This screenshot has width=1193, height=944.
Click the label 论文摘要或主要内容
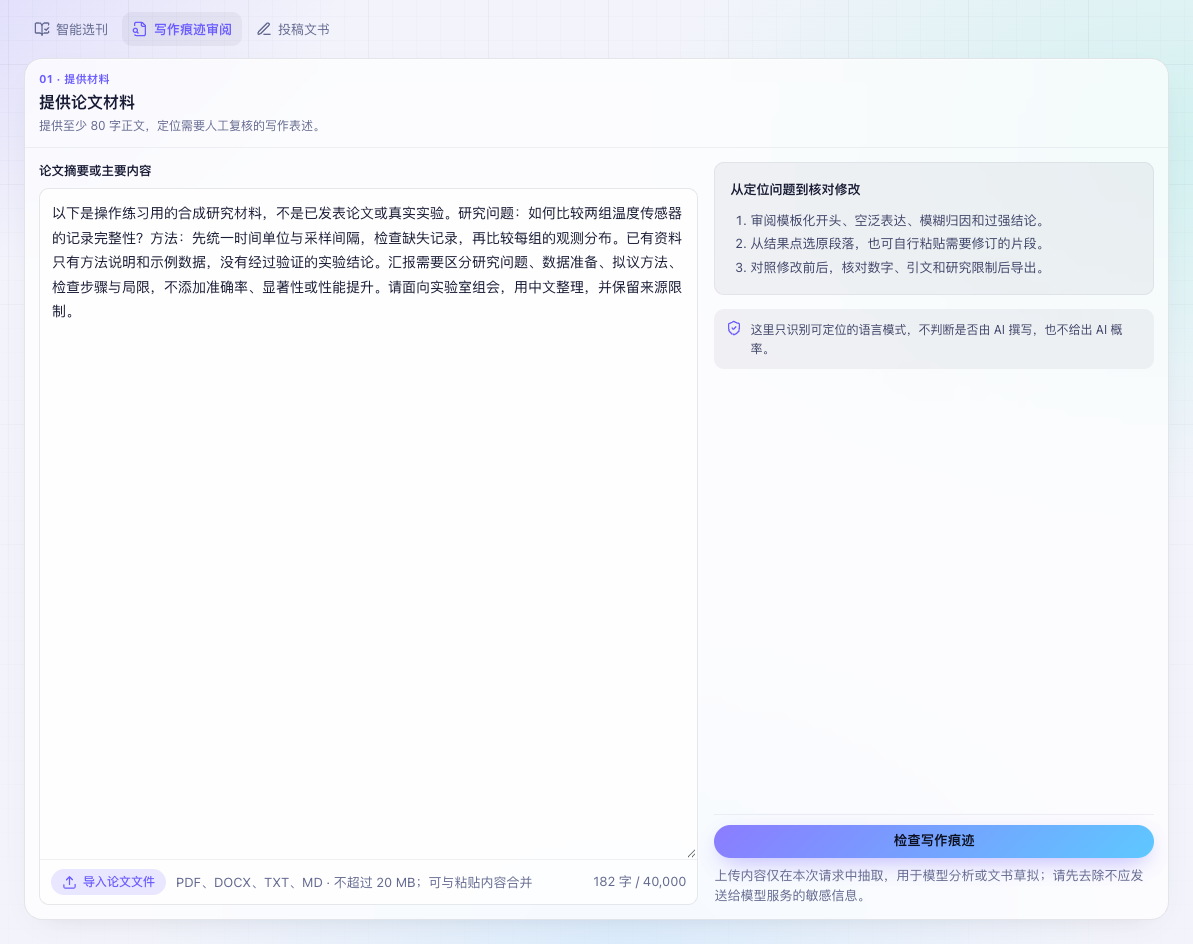point(95,171)
